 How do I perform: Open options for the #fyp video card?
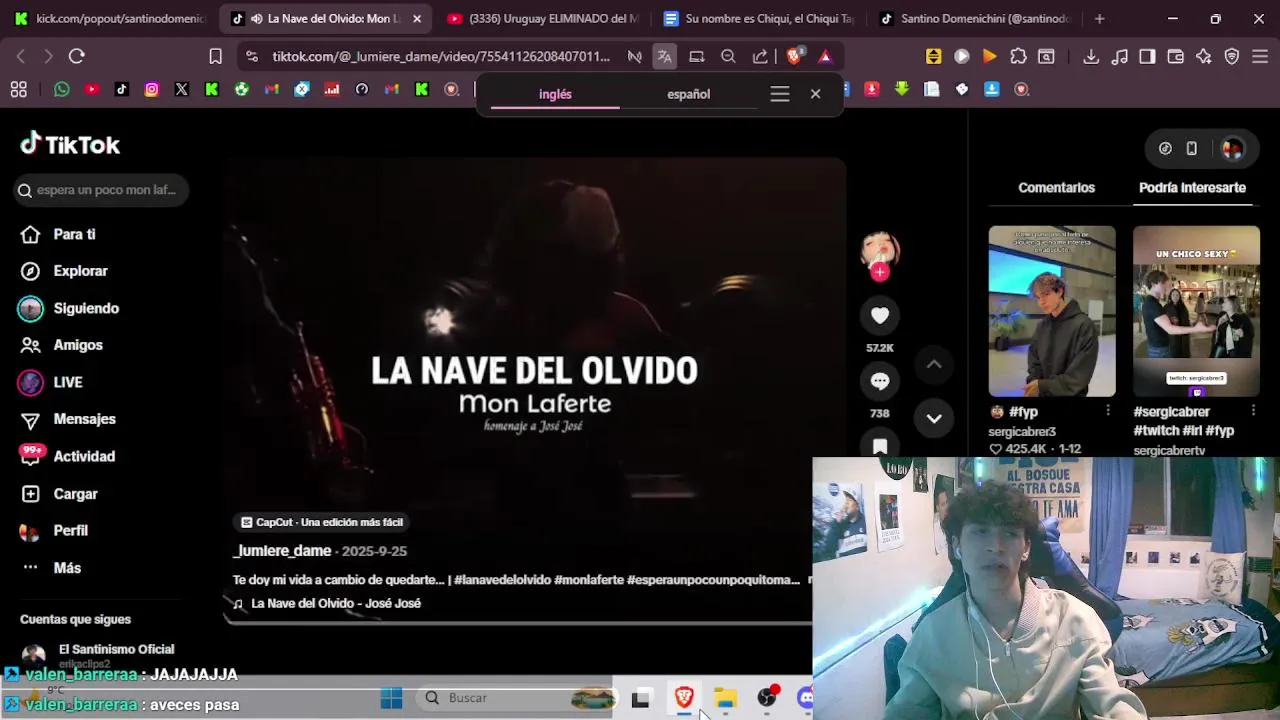click(1108, 411)
